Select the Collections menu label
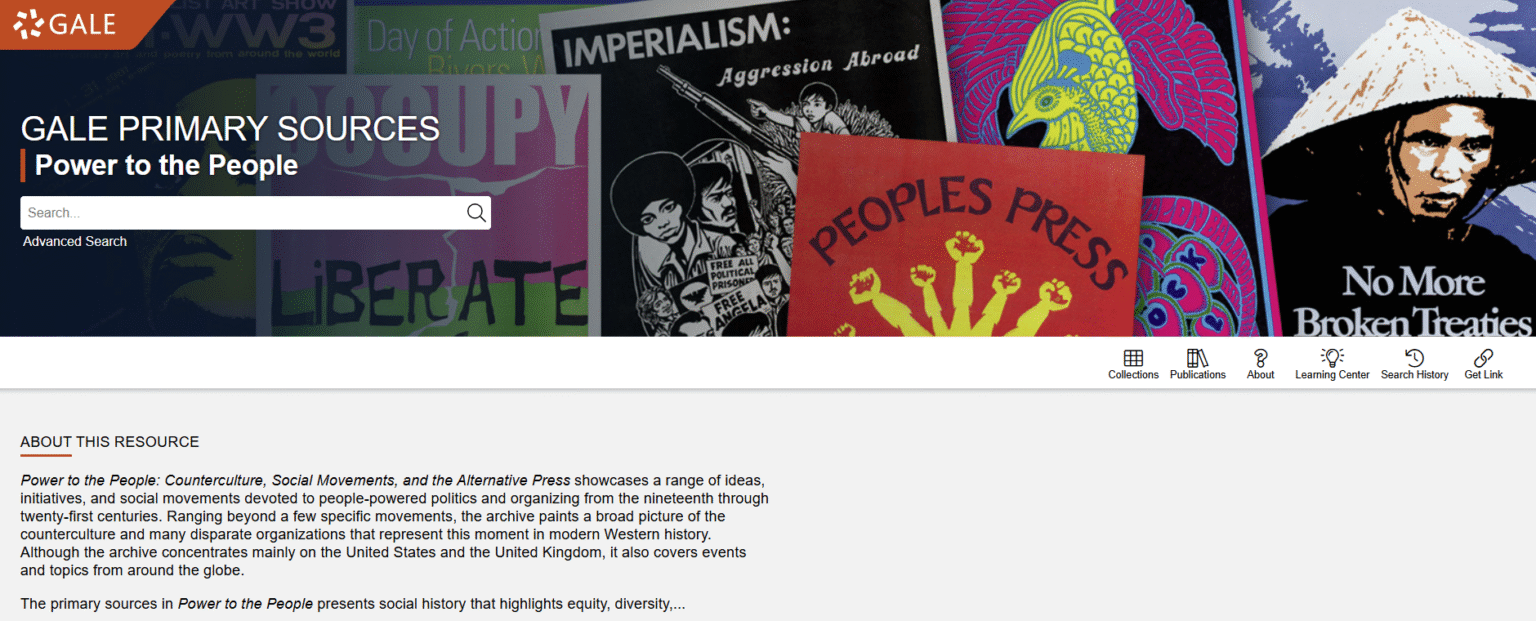Image resolution: width=1536 pixels, height=621 pixels. [1133, 375]
